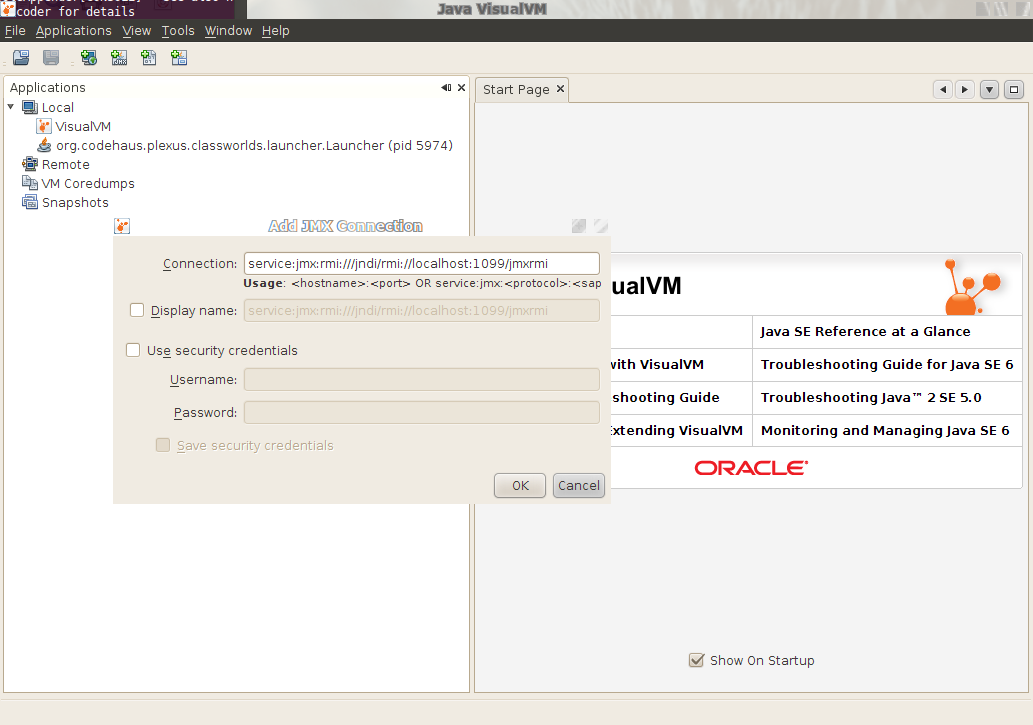Click the Usage hint text

[422, 283]
